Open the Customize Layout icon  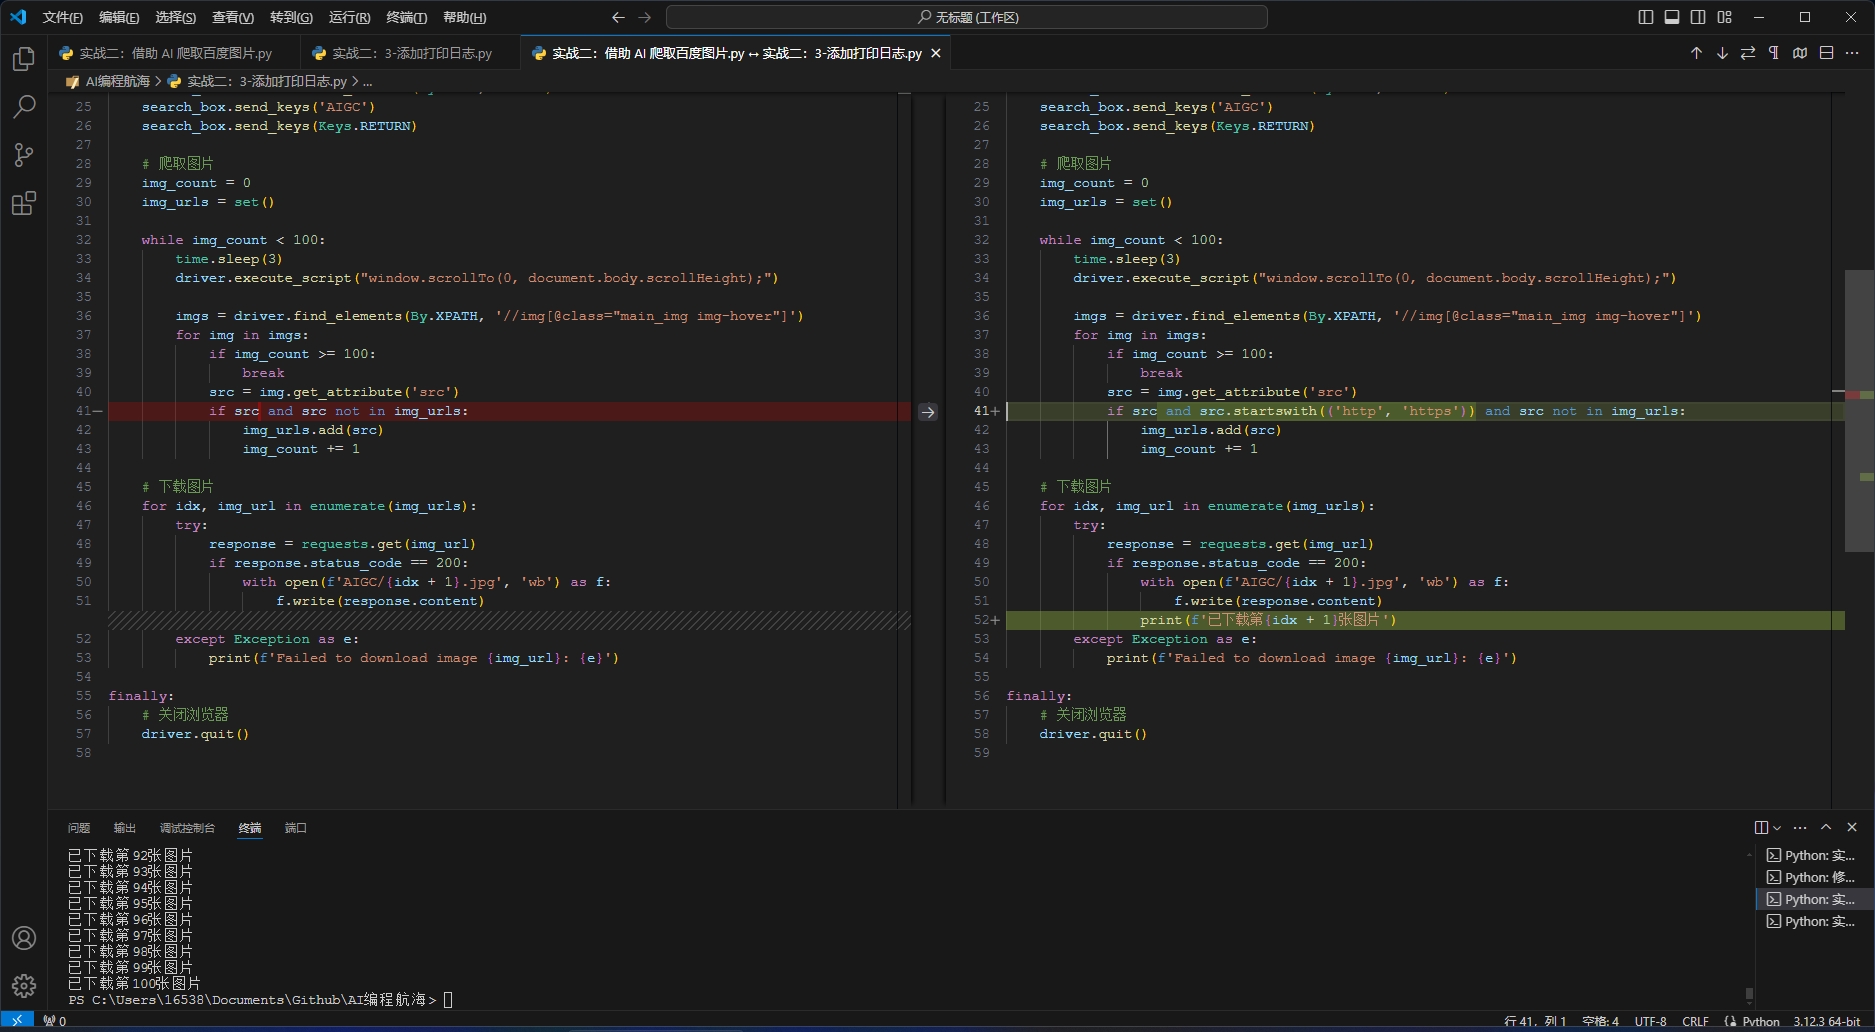point(1725,17)
